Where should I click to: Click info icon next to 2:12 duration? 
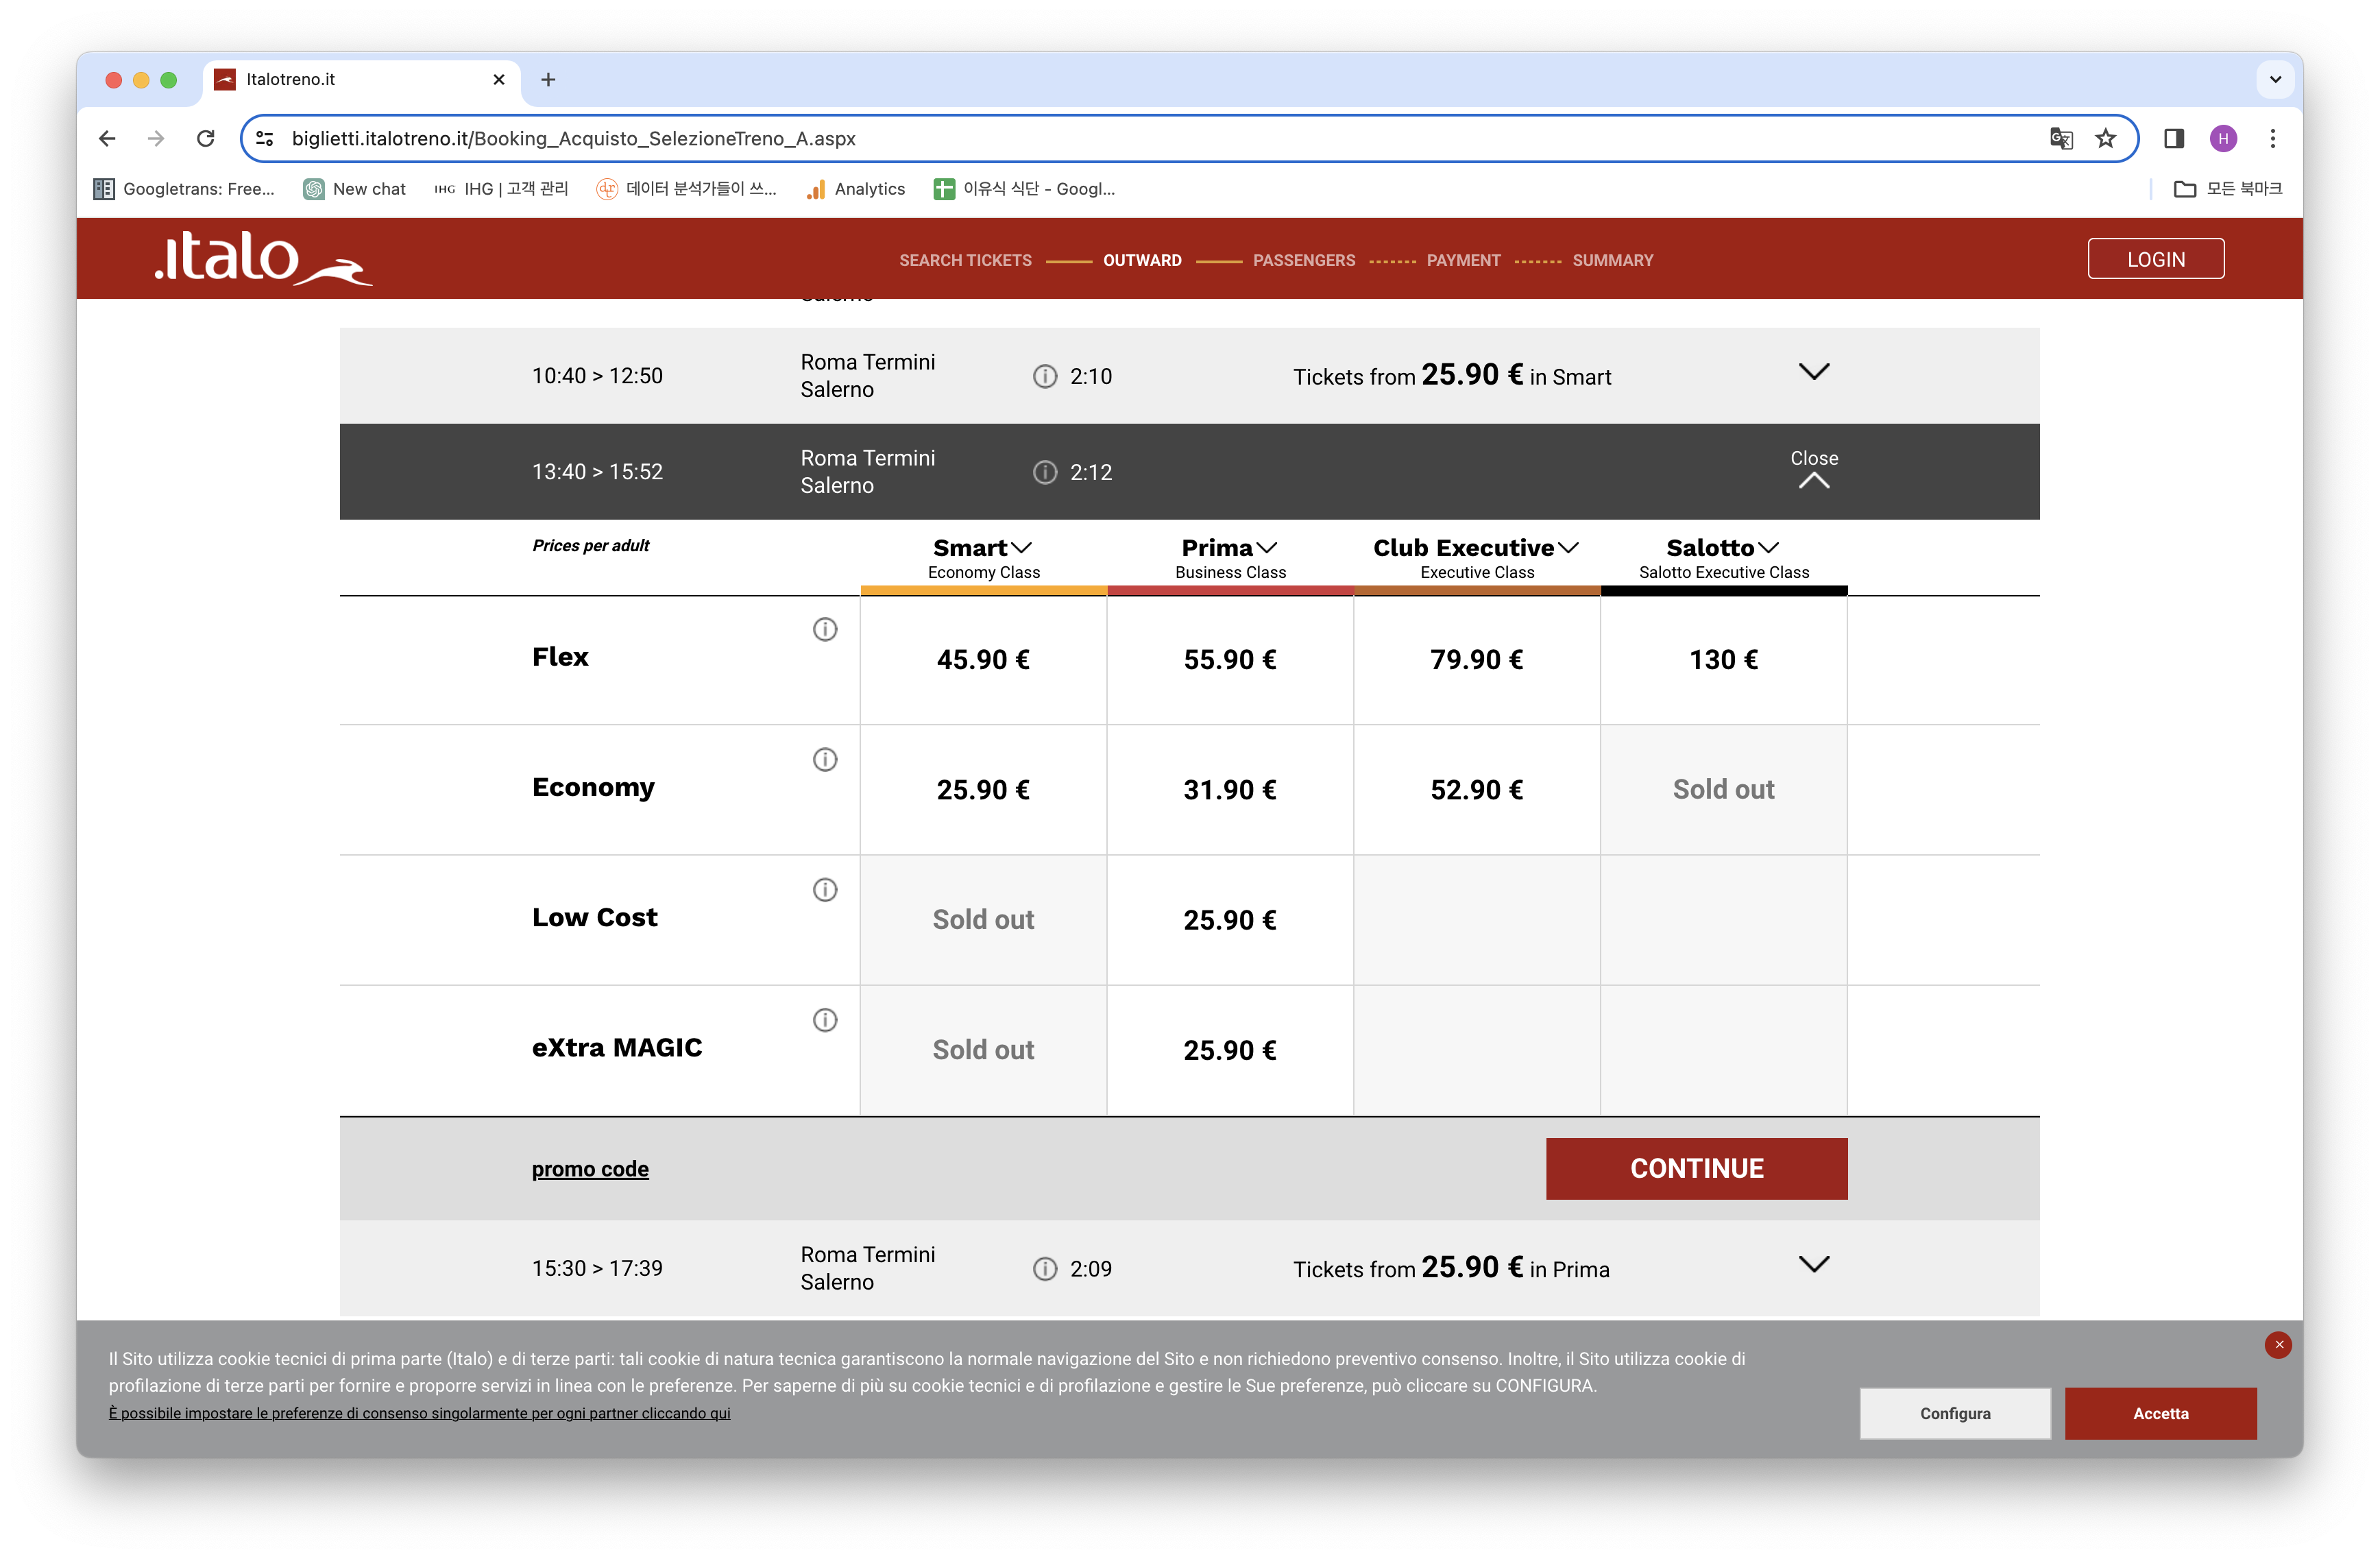coord(1044,472)
